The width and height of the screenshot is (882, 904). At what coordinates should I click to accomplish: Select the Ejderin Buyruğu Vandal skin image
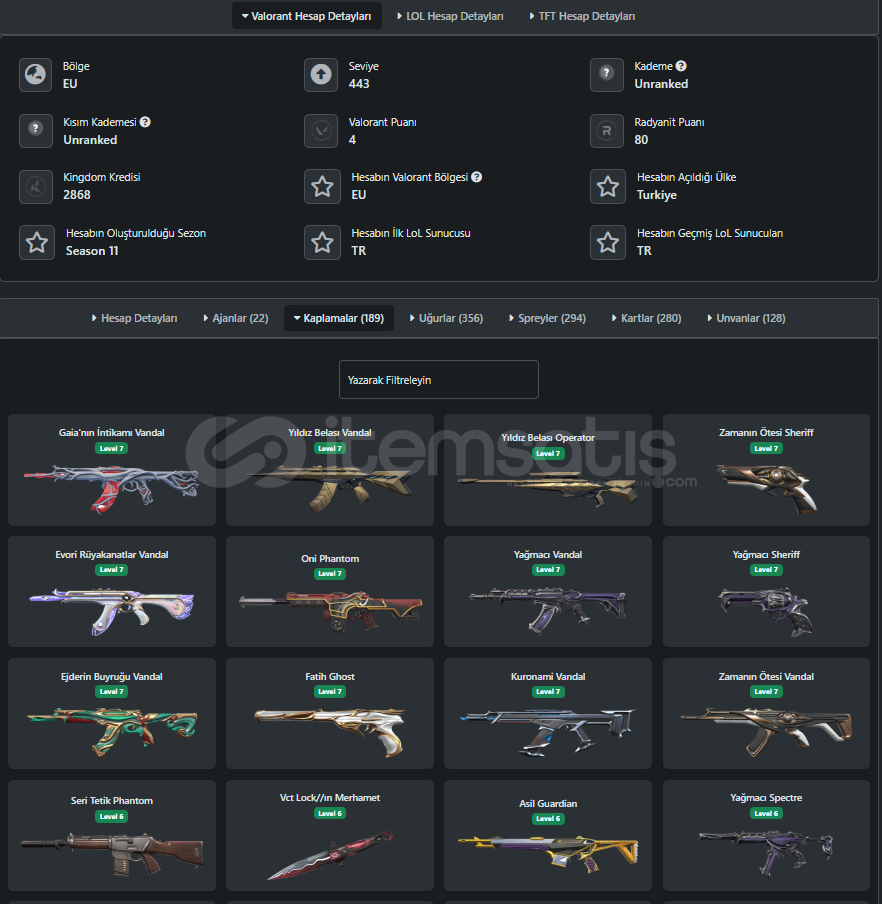tap(111, 732)
